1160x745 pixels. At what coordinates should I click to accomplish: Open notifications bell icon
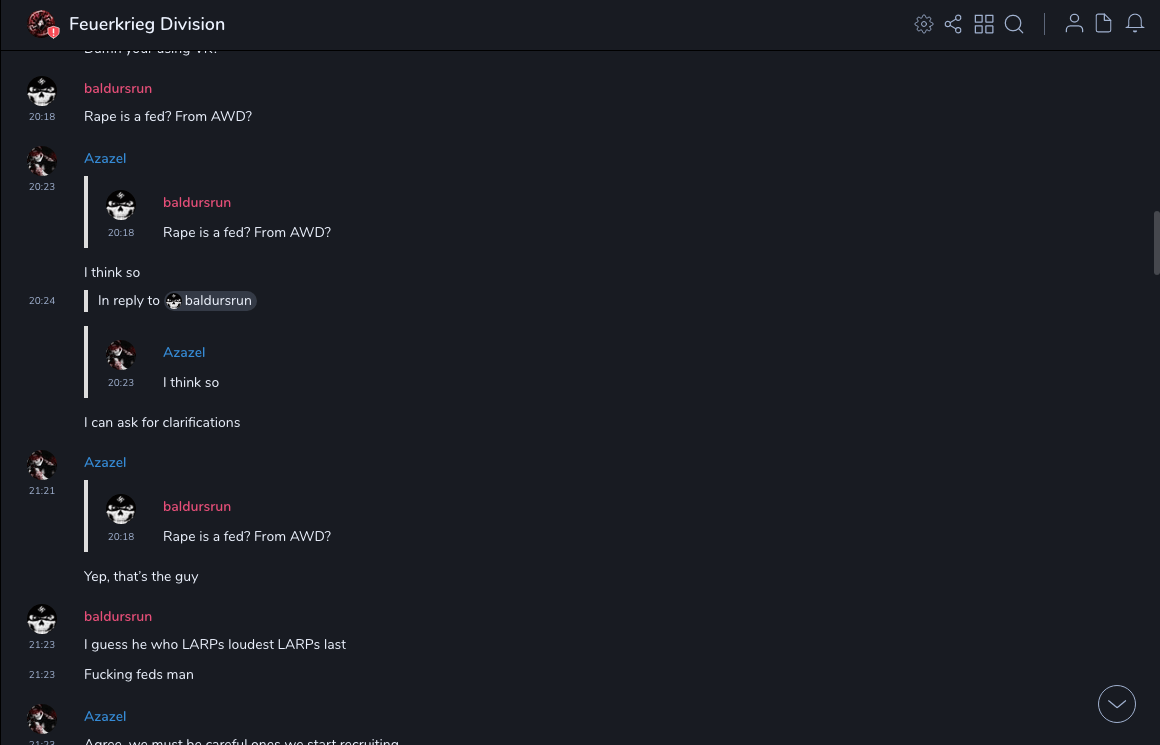point(1135,24)
